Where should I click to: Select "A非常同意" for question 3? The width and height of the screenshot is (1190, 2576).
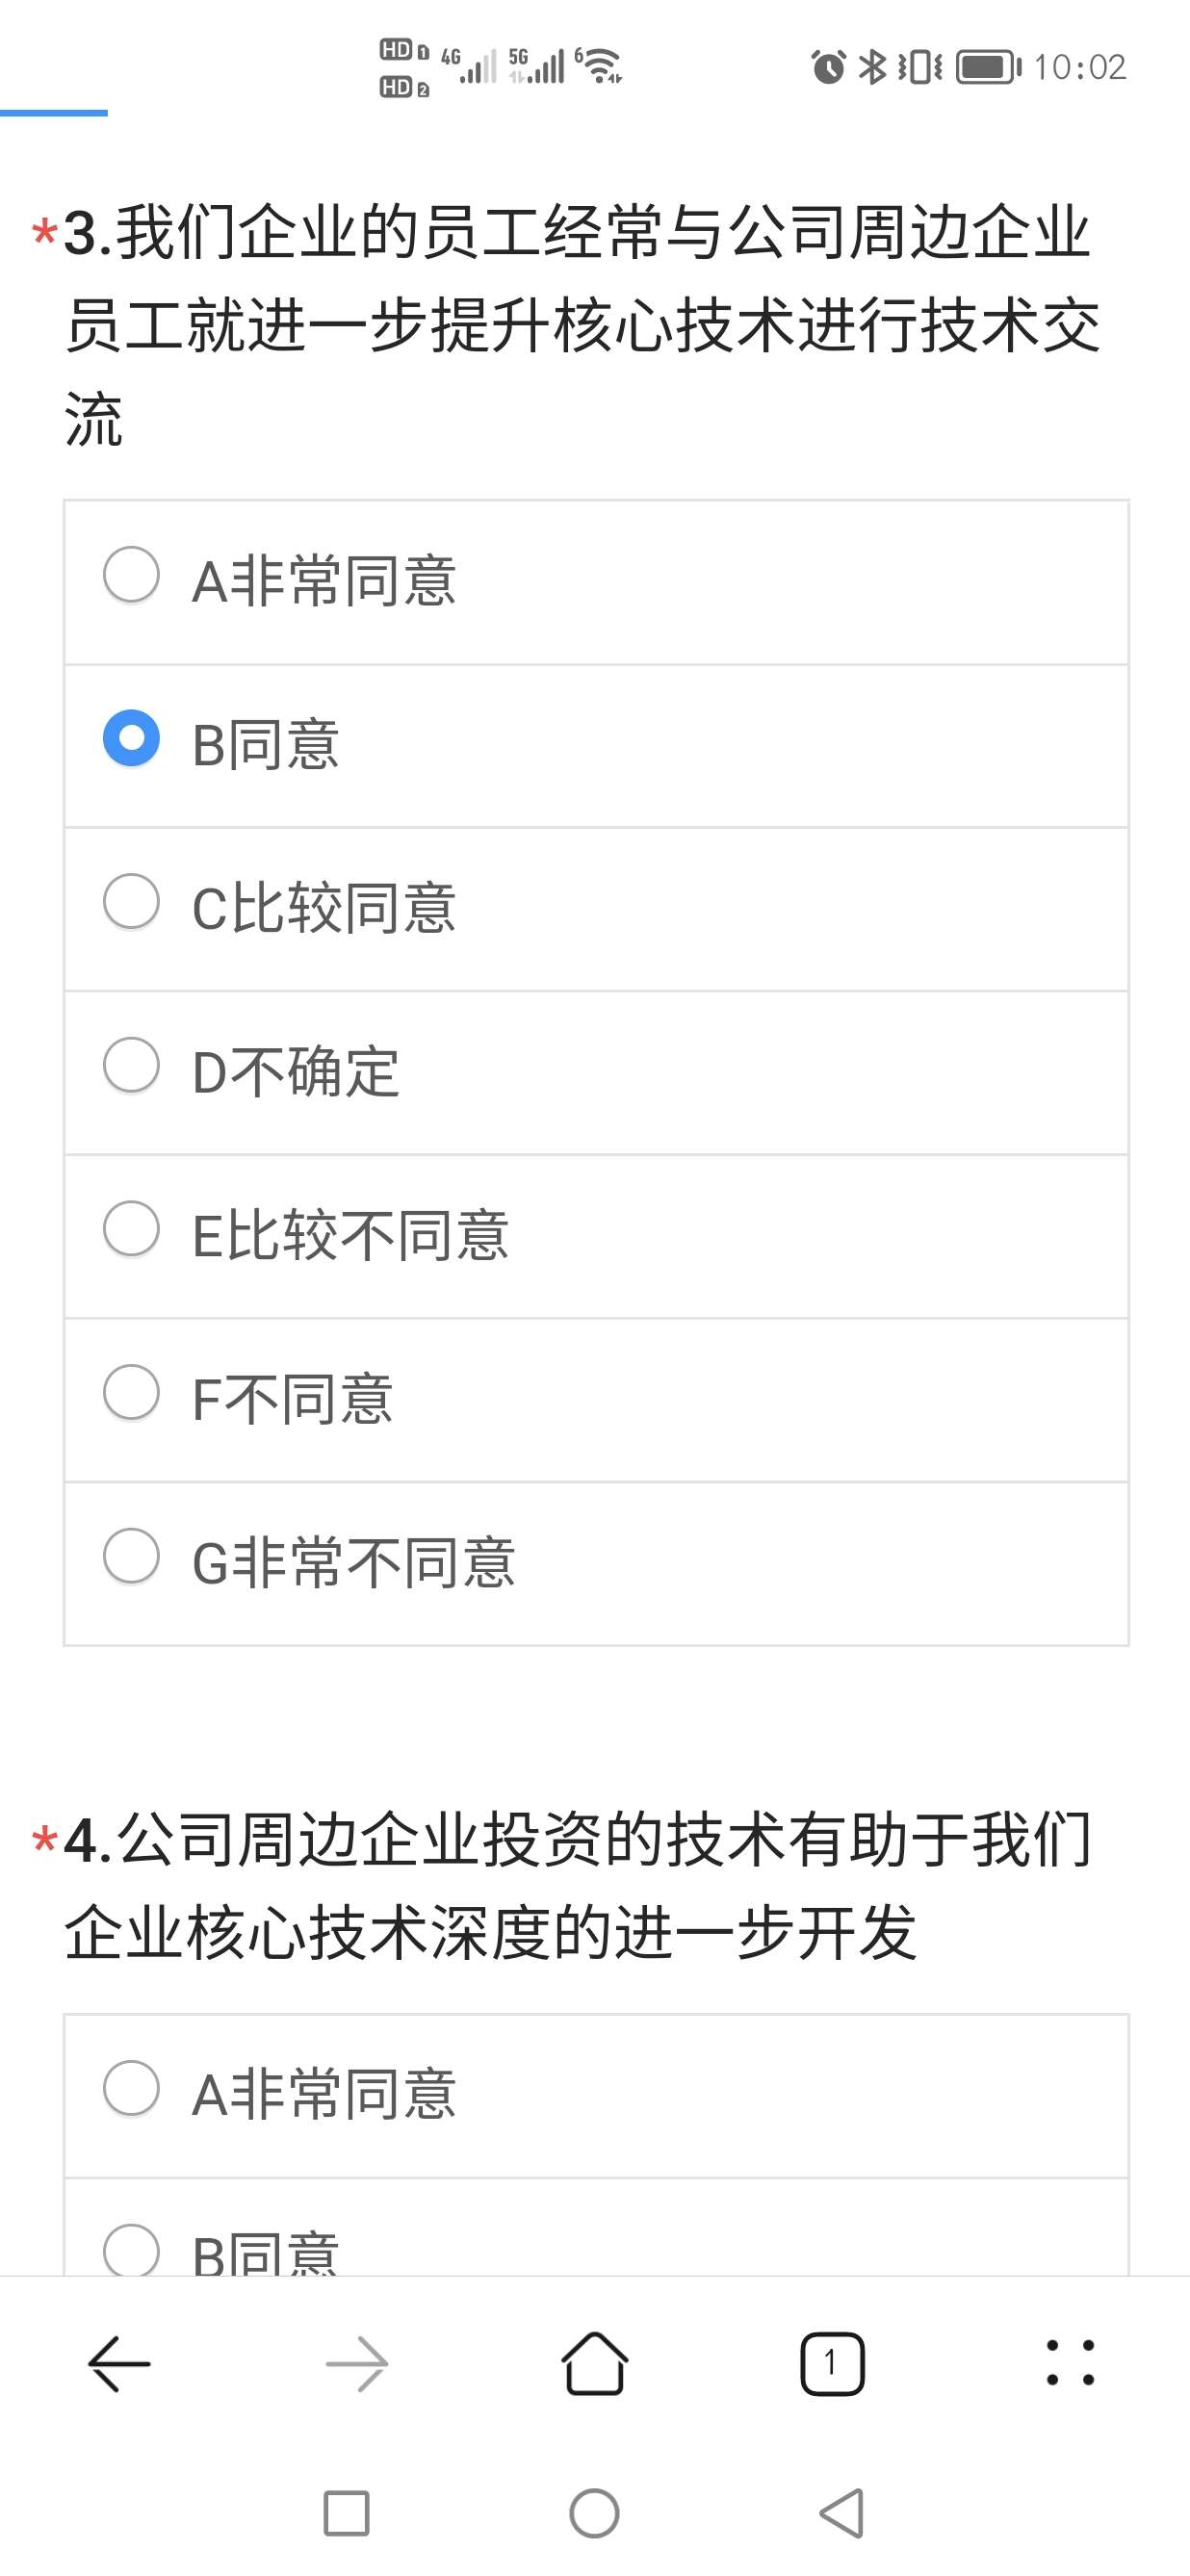click(132, 575)
